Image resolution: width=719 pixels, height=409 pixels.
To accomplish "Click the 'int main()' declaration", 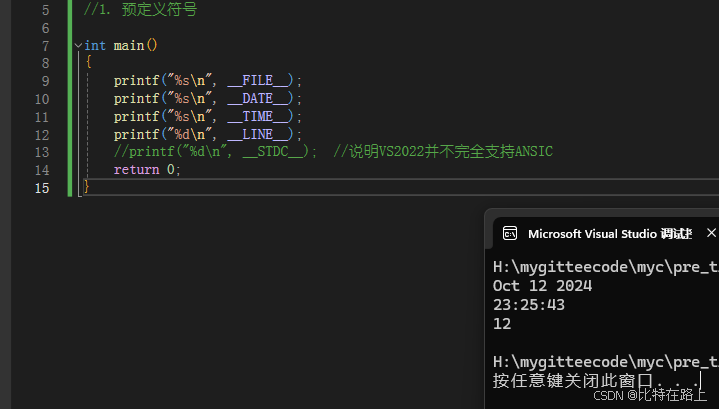I will (x=121, y=45).
